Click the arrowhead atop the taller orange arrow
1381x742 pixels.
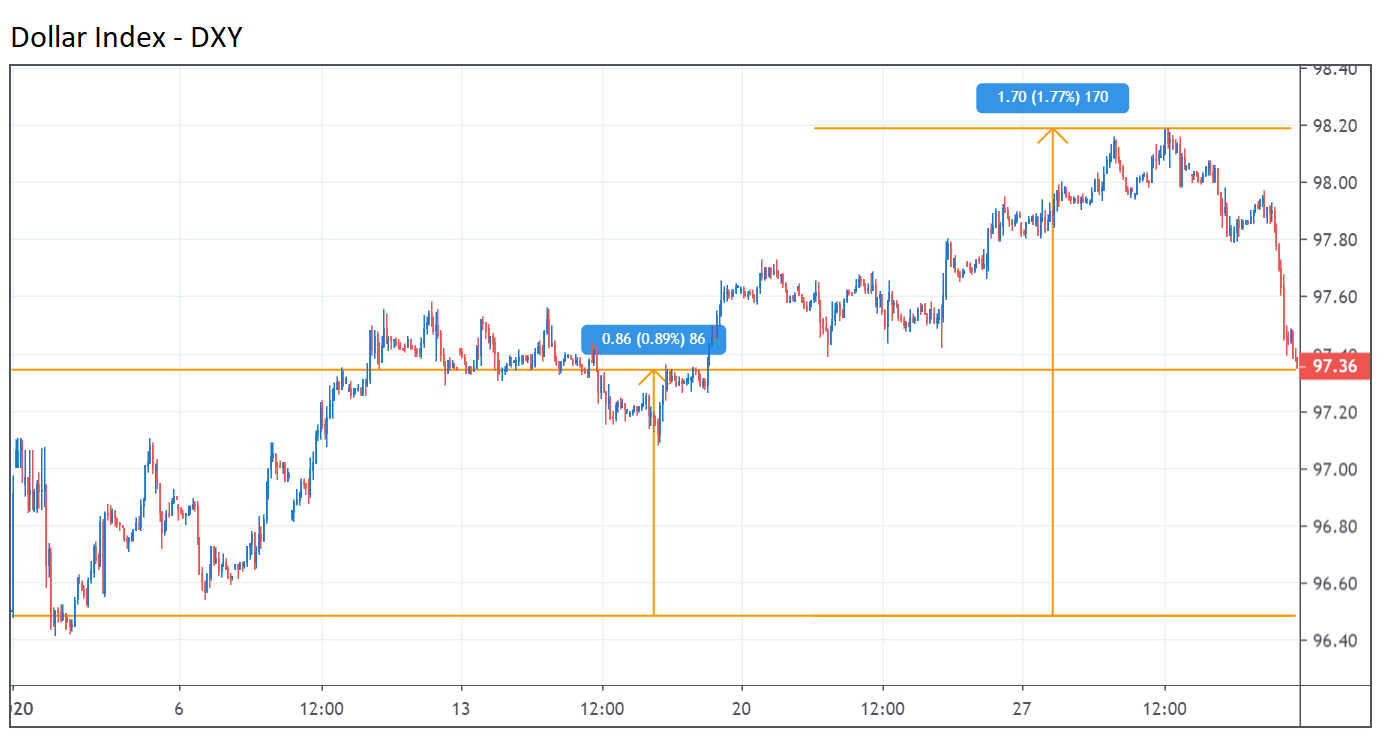(1052, 133)
